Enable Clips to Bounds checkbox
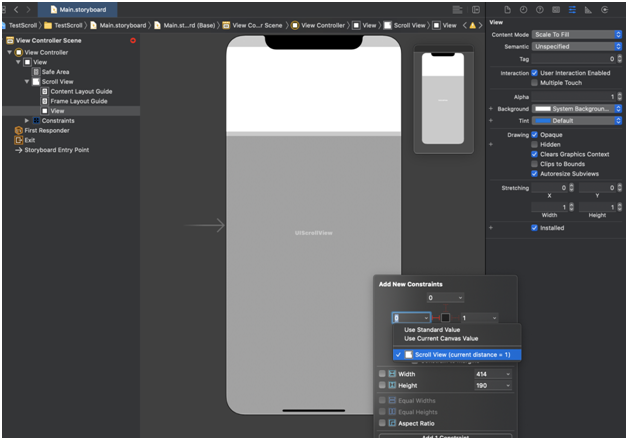 tap(534, 164)
